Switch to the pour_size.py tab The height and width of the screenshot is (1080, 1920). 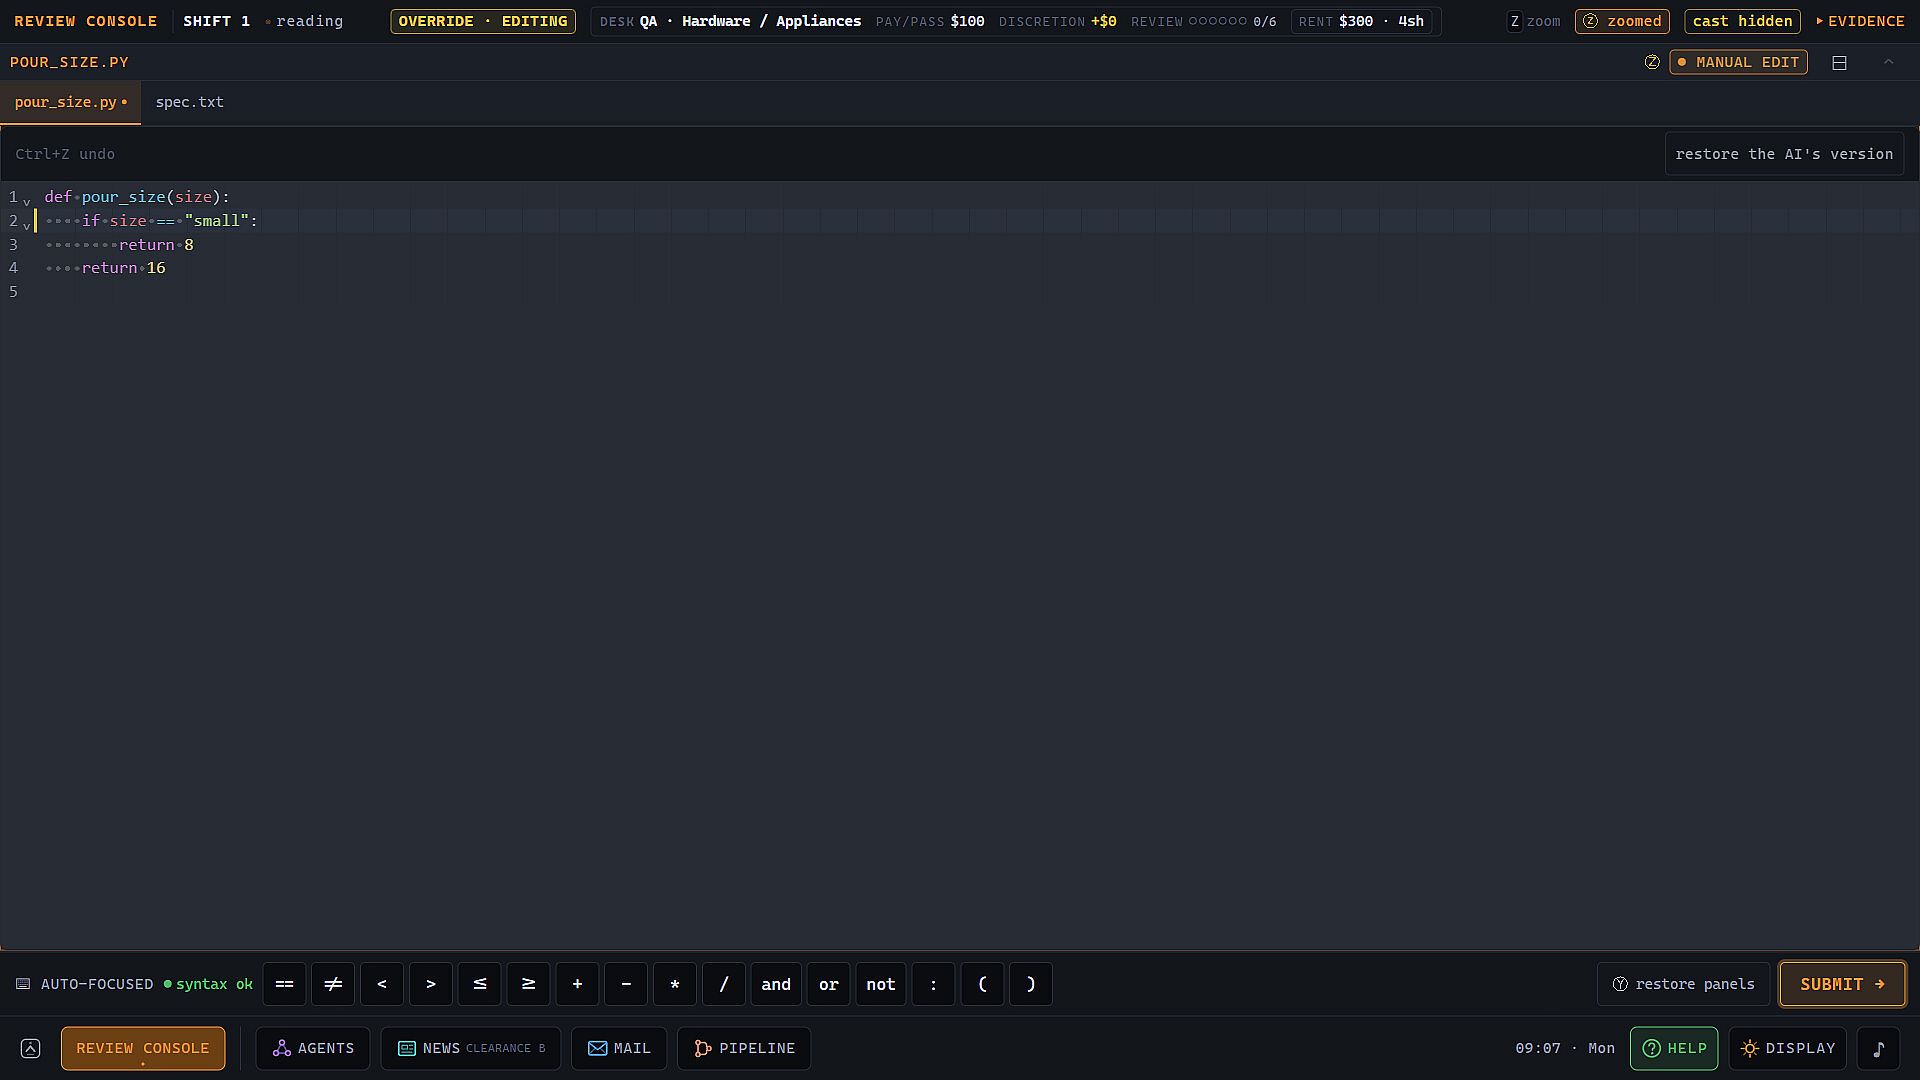click(70, 102)
